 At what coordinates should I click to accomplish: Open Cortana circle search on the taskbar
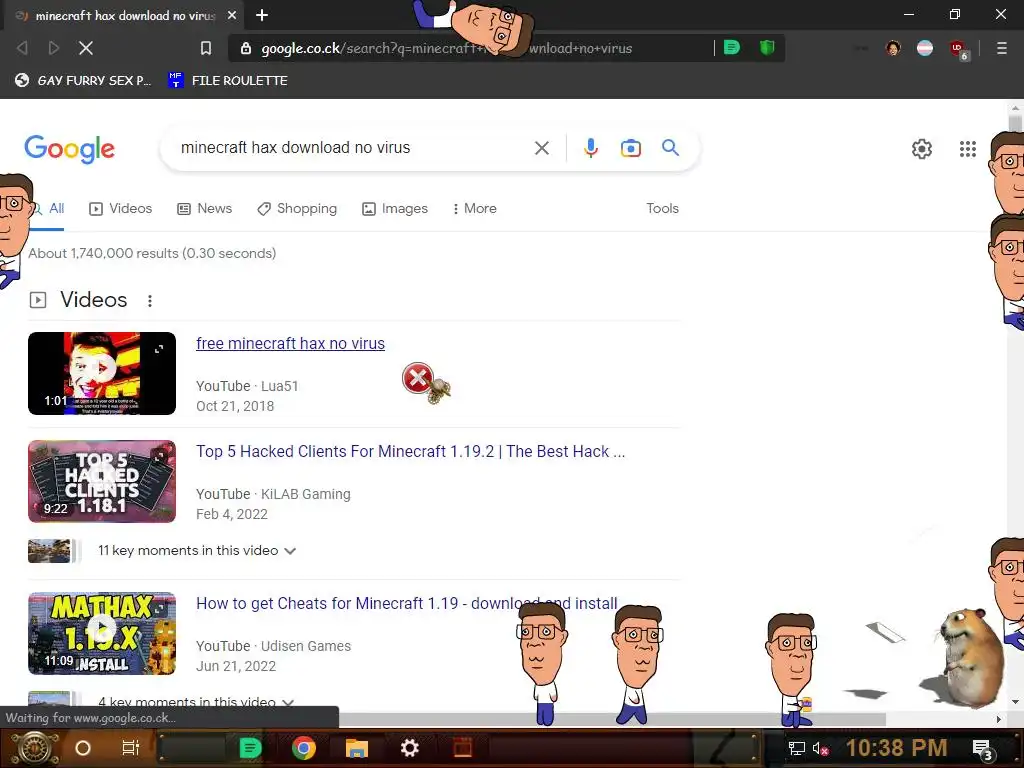pos(83,748)
